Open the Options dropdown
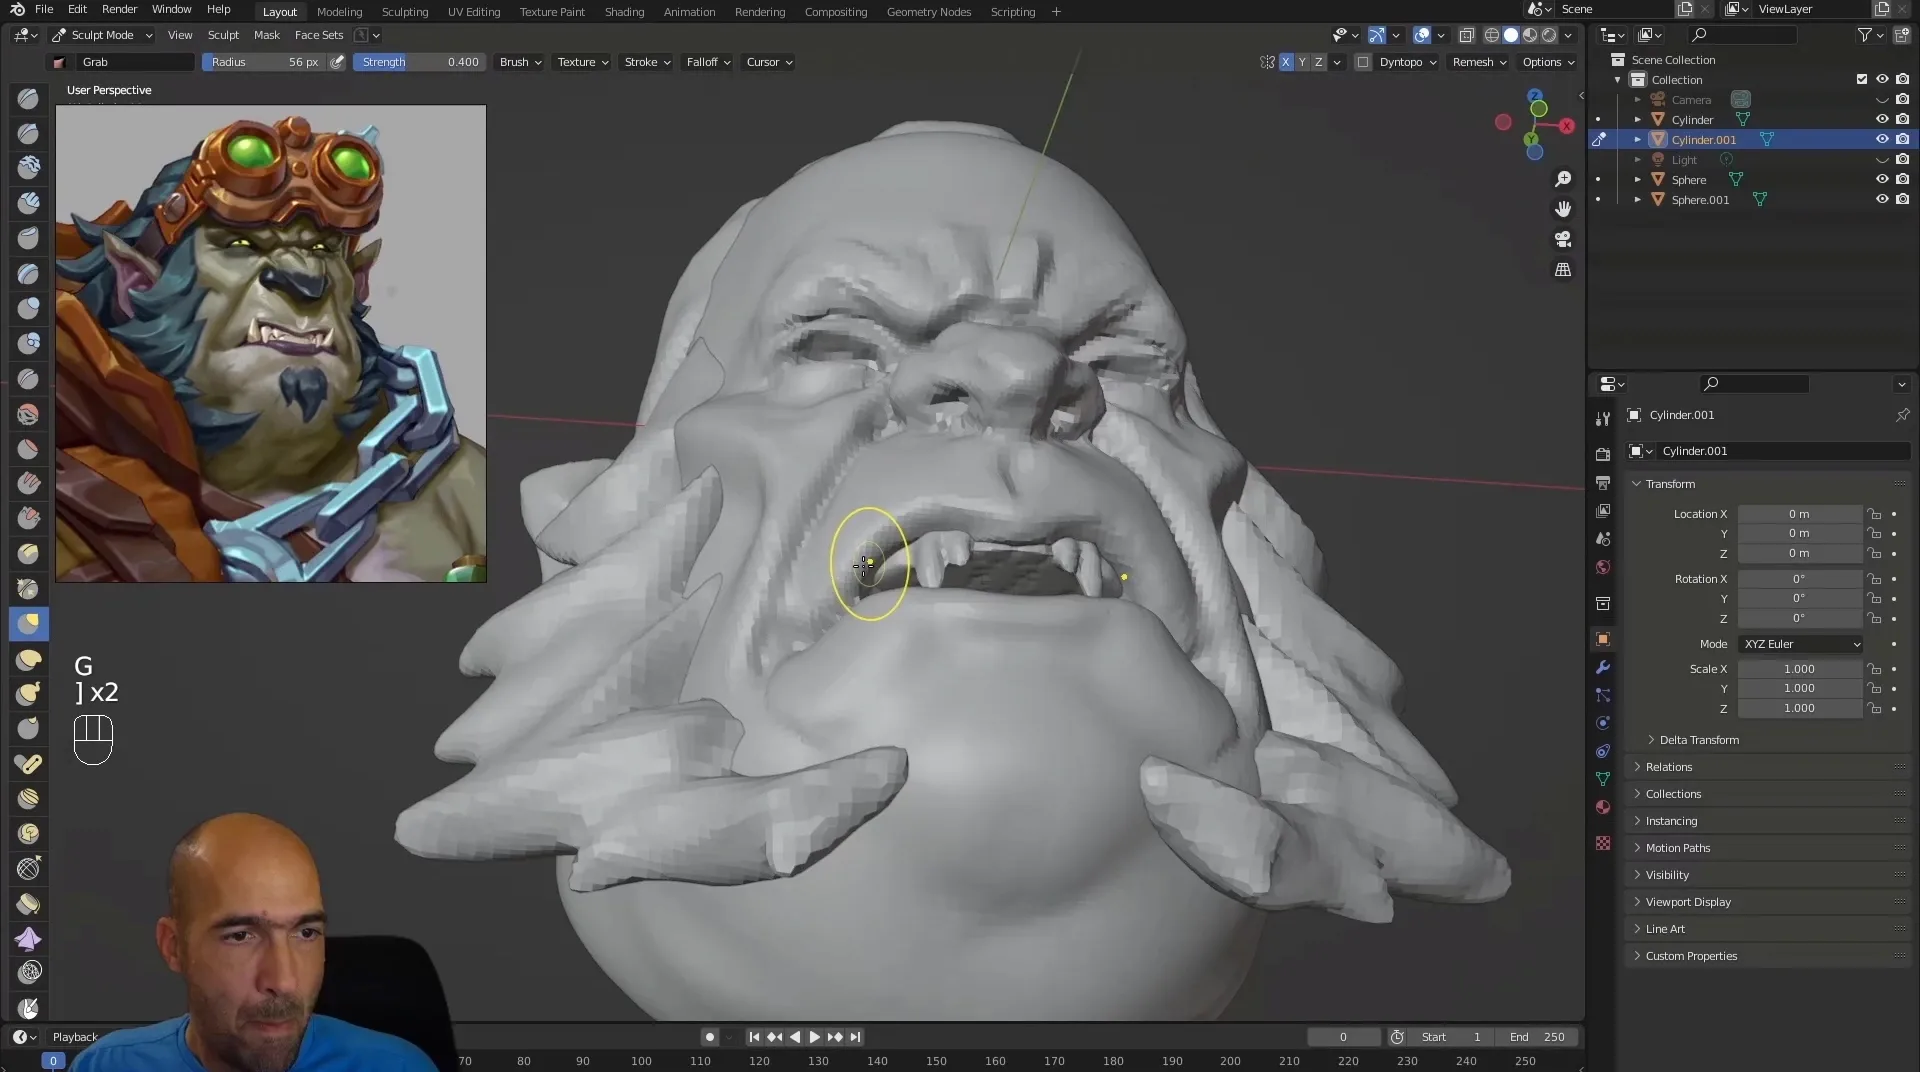The image size is (1920, 1072). coord(1548,62)
